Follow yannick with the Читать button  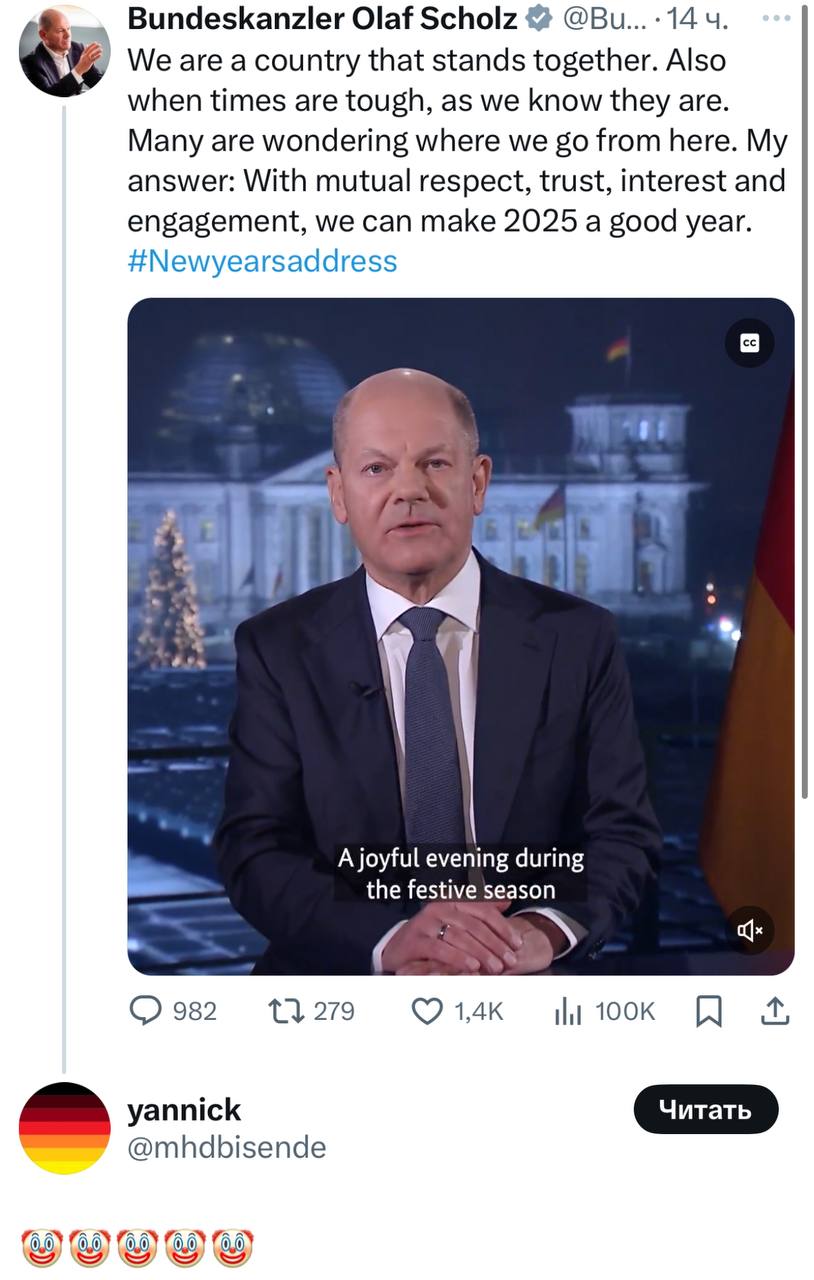705,1109
